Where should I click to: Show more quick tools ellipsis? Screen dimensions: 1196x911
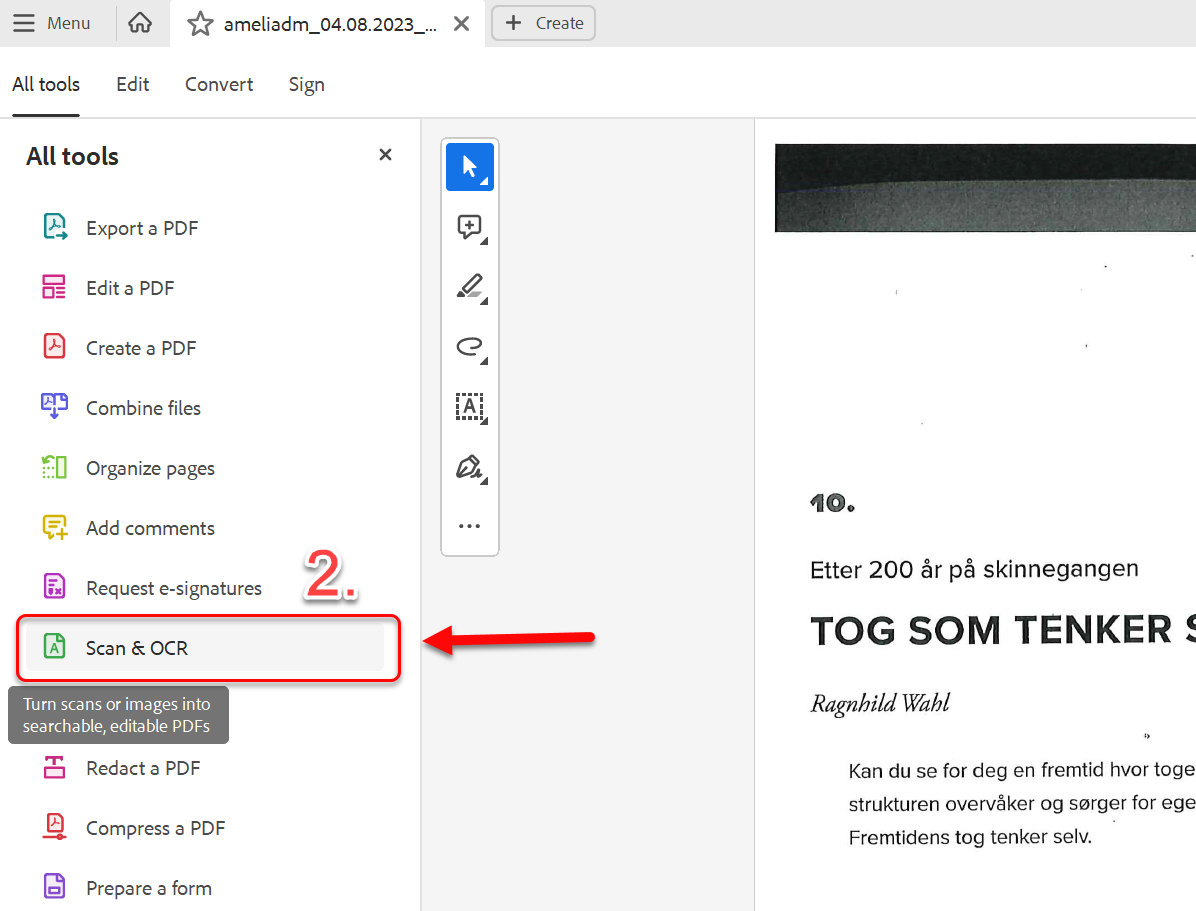(470, 526)
